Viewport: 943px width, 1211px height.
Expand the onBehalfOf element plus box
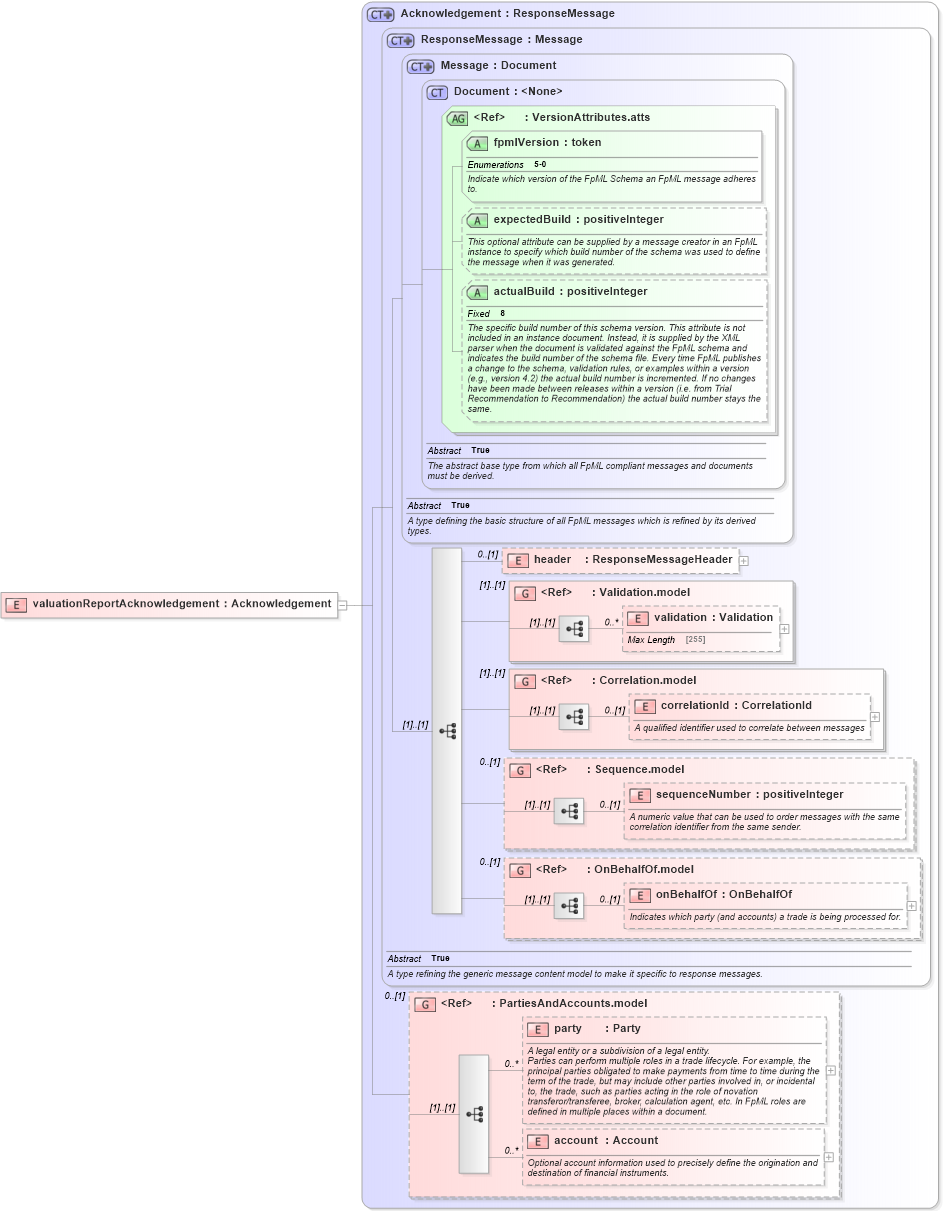(912, 906)
